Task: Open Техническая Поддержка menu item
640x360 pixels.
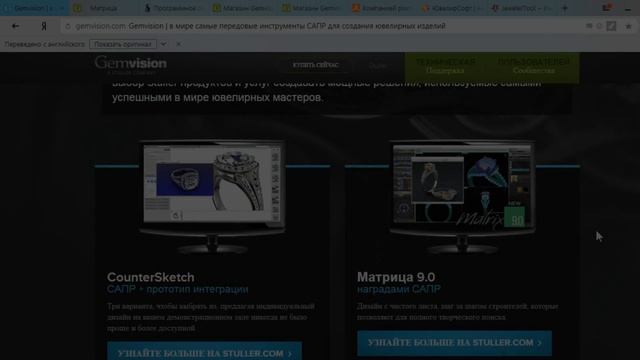Action: 445,66
